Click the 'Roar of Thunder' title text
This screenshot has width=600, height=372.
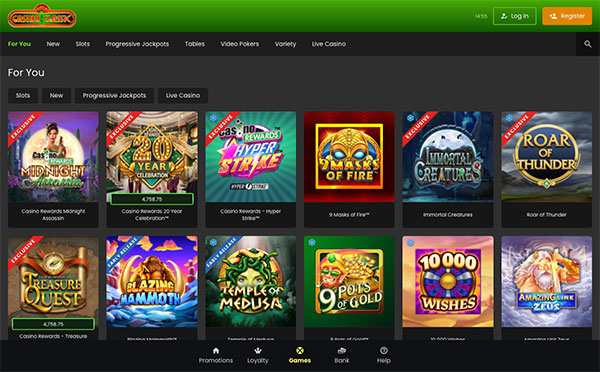point(547,215)
